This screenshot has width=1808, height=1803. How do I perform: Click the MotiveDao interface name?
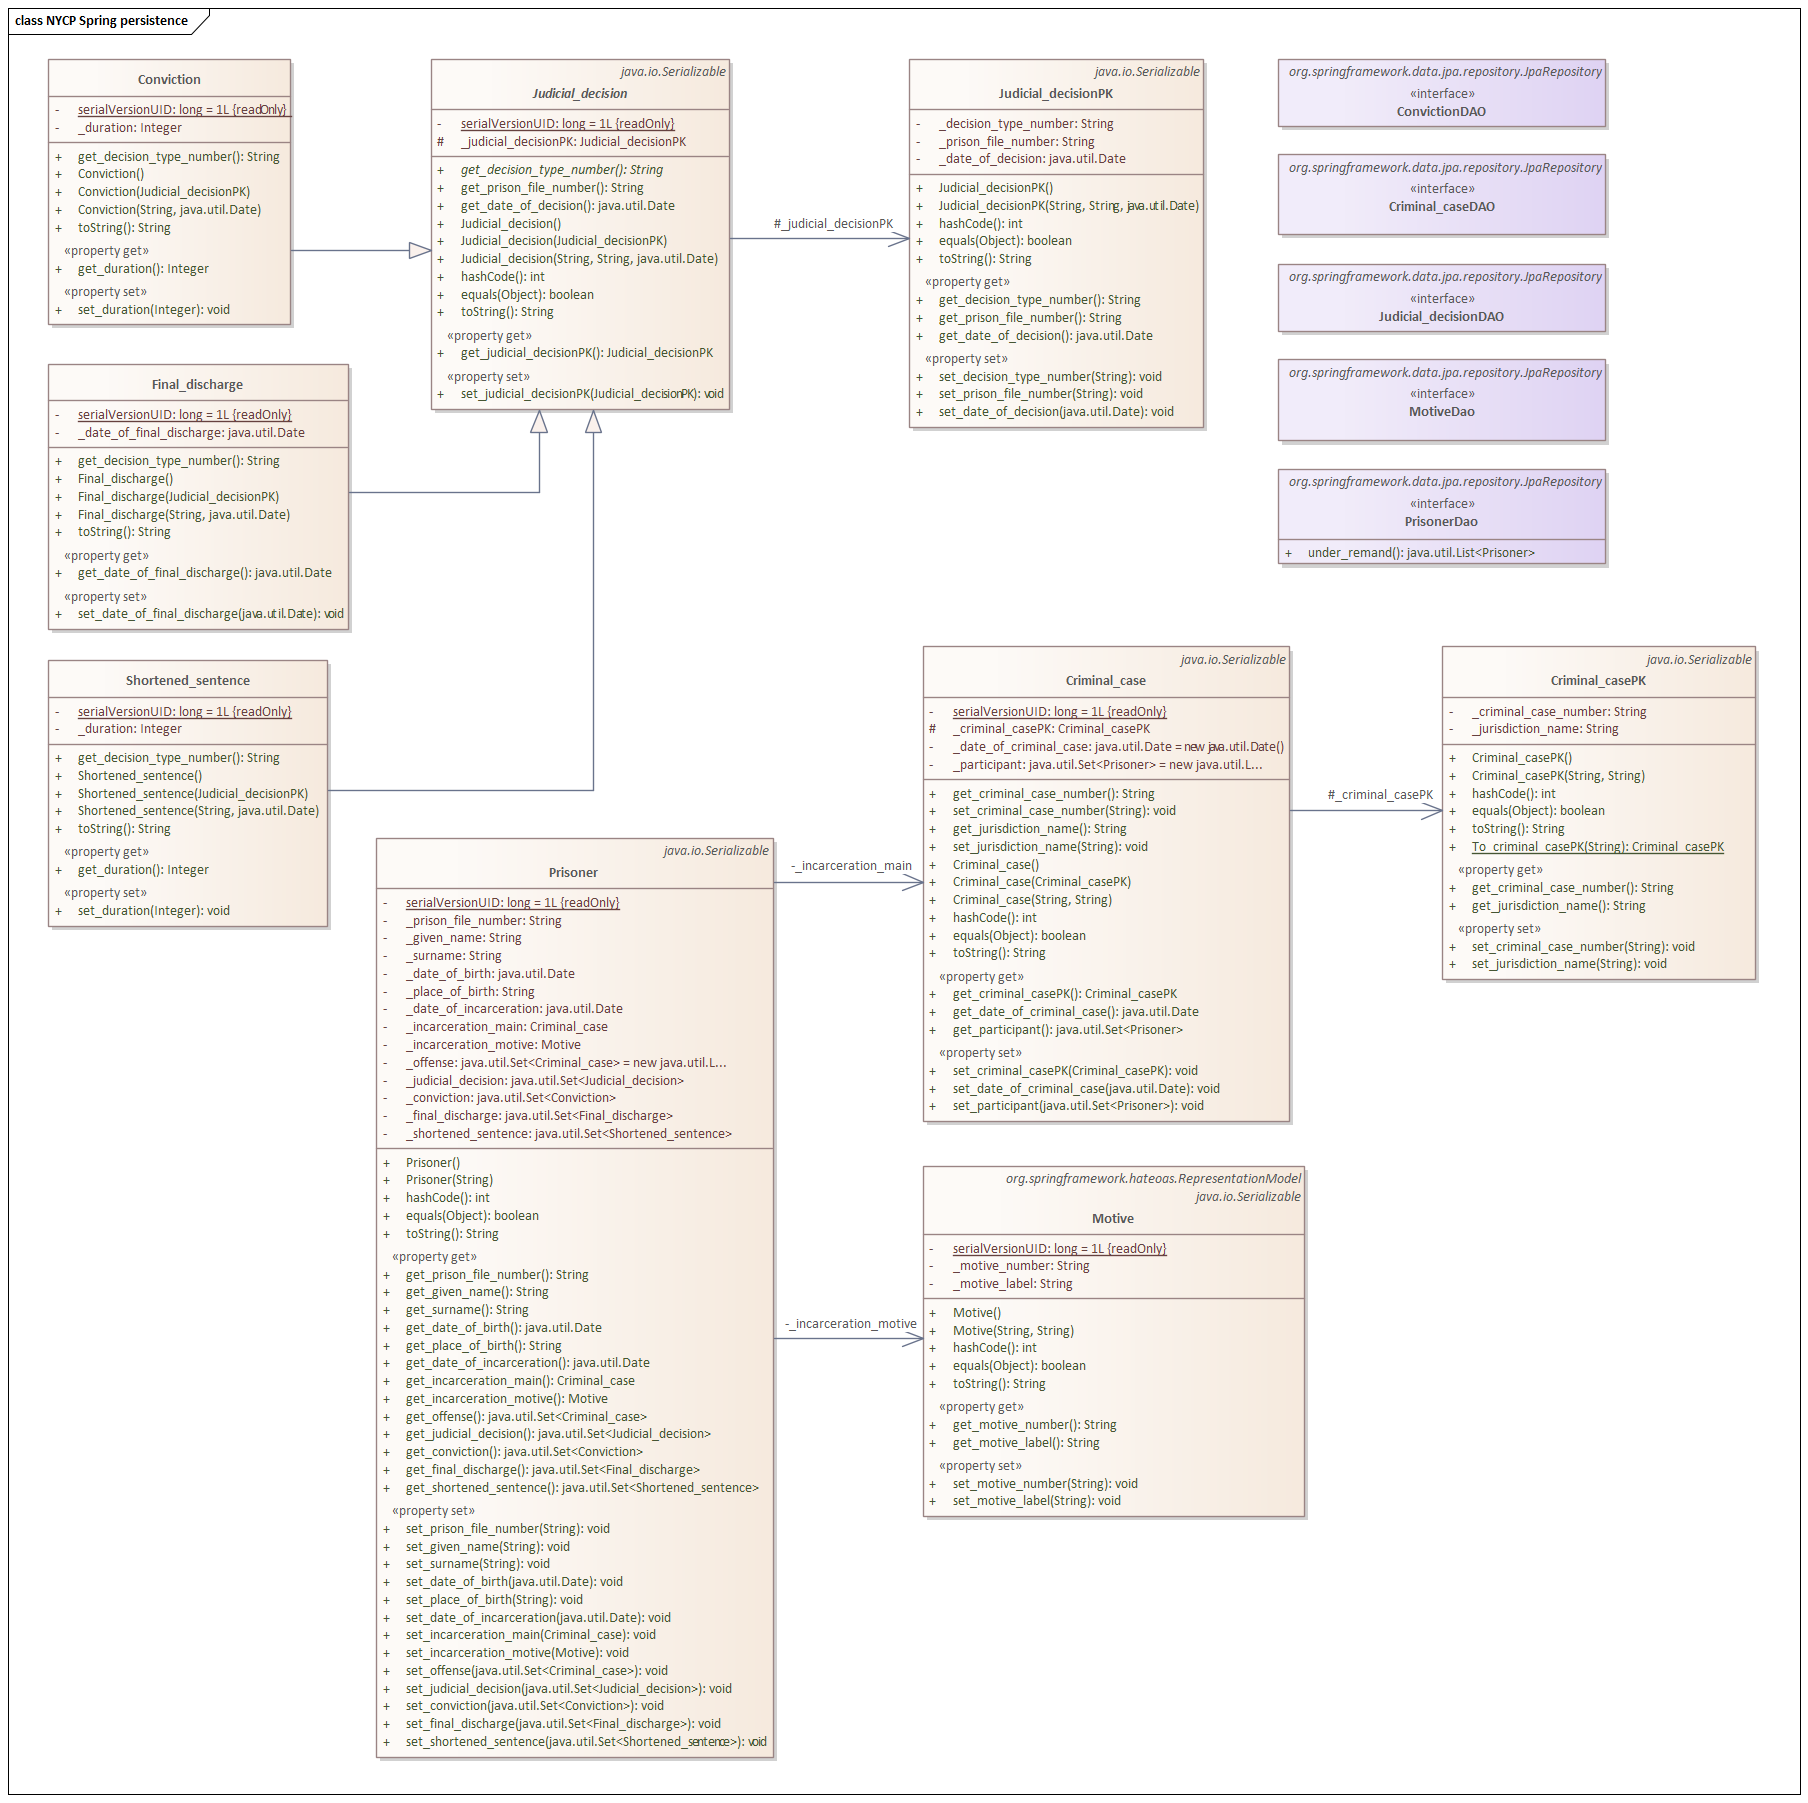click(x=1441, y=412)
